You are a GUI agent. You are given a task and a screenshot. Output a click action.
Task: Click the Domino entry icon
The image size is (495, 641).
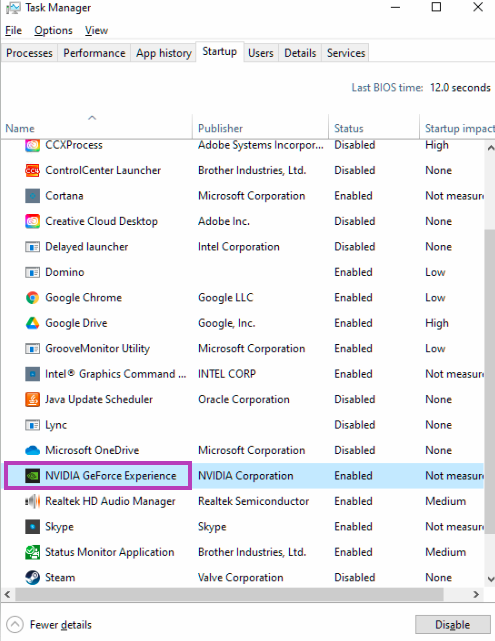pyautogui.click(x=32, y=272)
